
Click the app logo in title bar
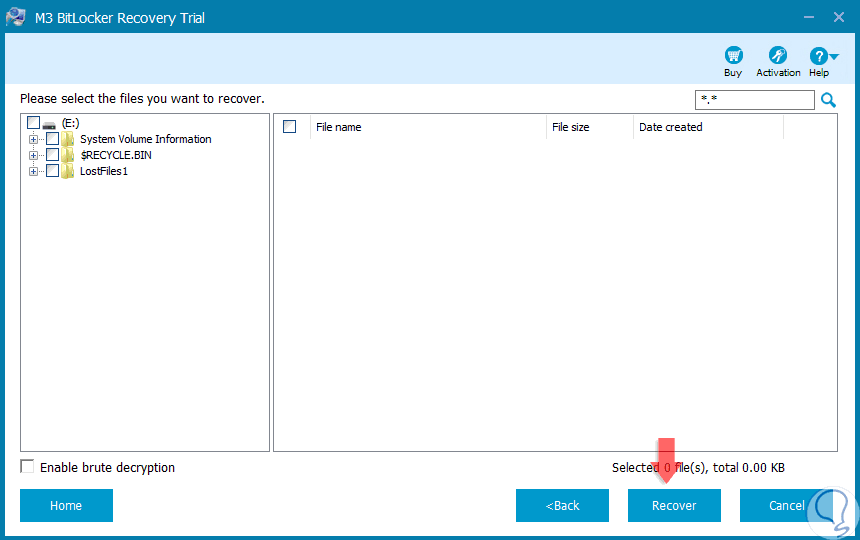click(15, 17)
